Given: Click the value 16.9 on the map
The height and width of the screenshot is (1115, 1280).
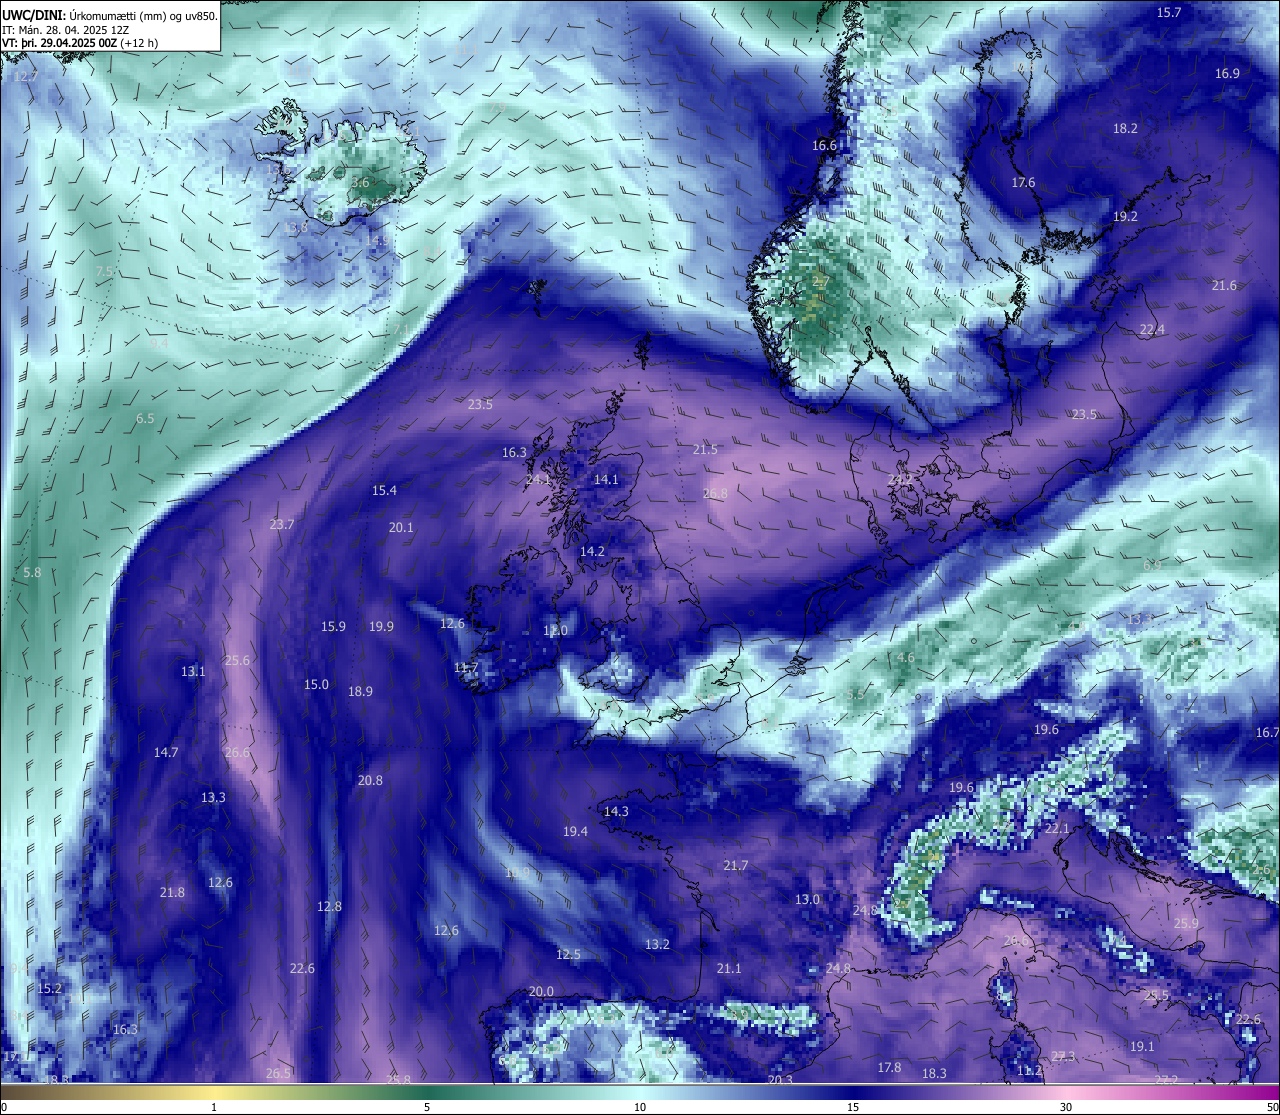Looking at the screenshot, I should tap(1227, 73).
